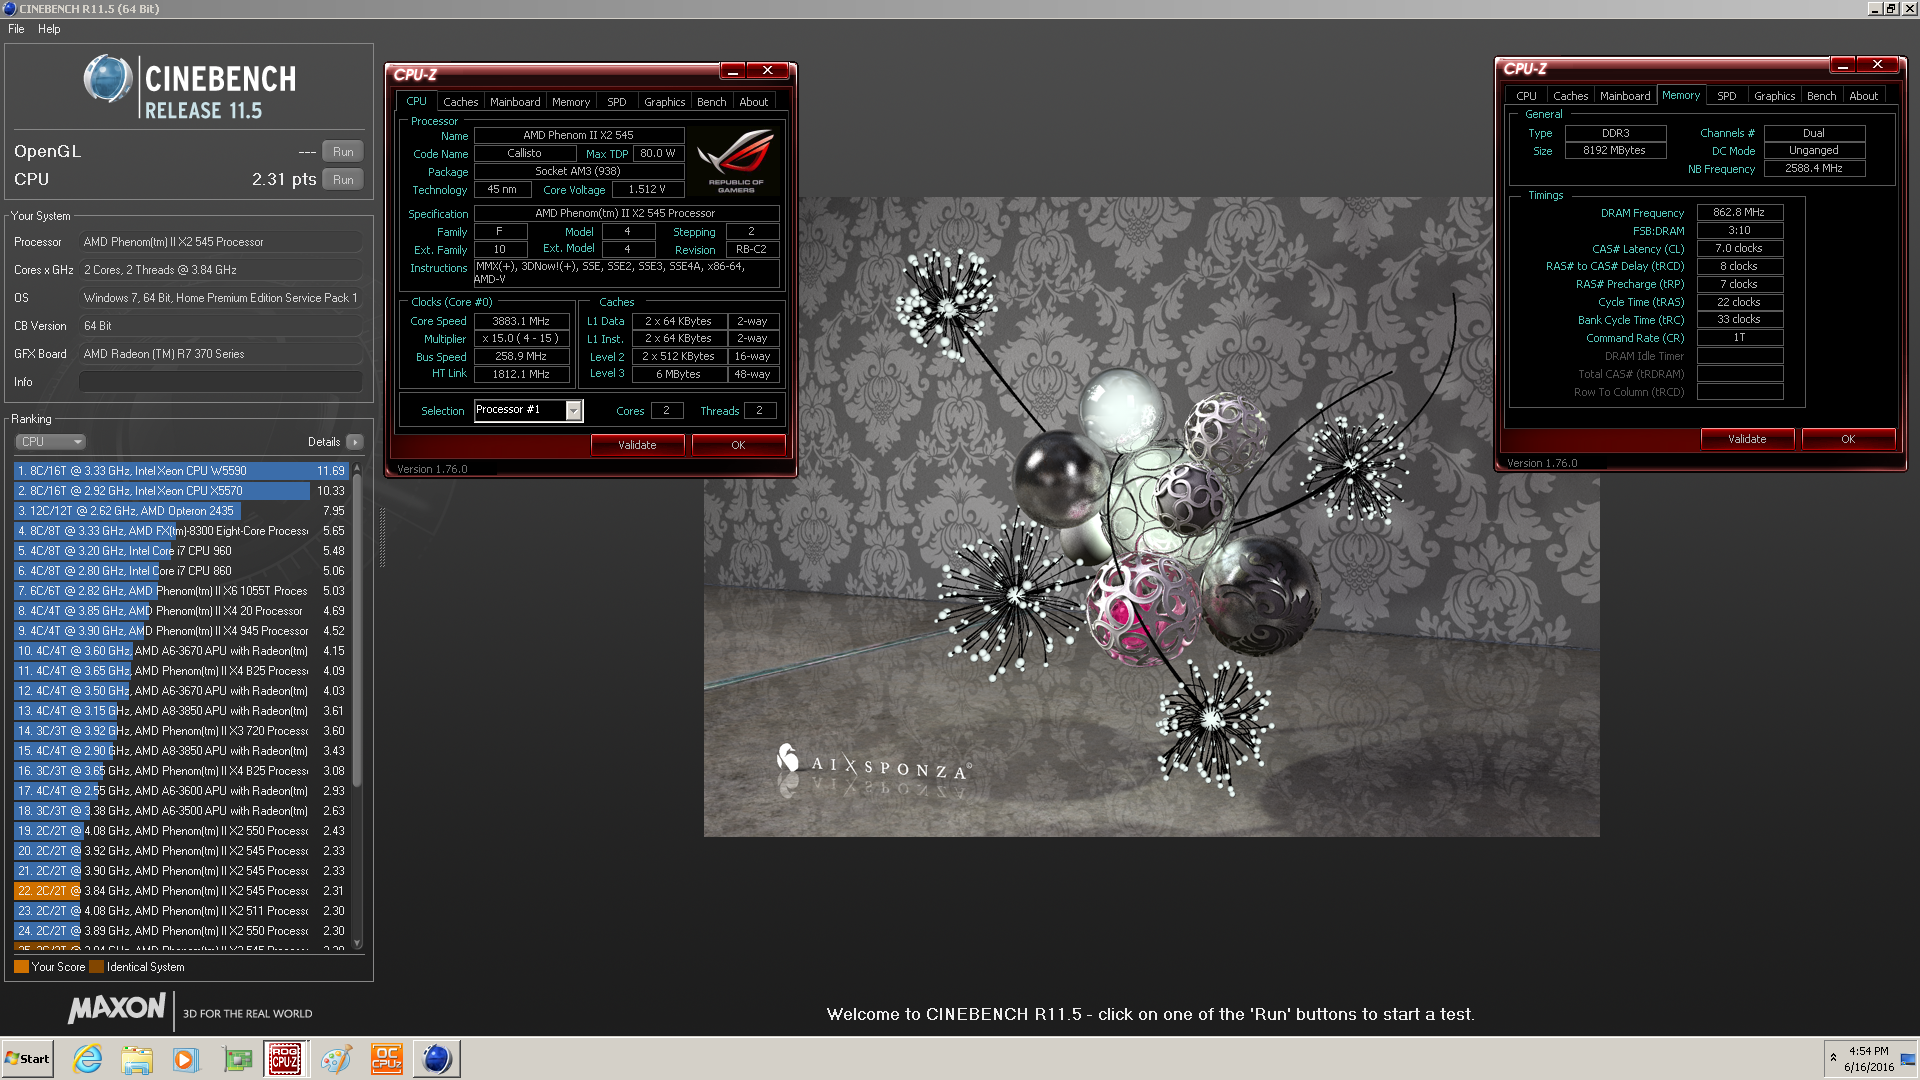Switch to Graphics tab in left CPU-Z

pyautogui.click(x=665, y=102)
